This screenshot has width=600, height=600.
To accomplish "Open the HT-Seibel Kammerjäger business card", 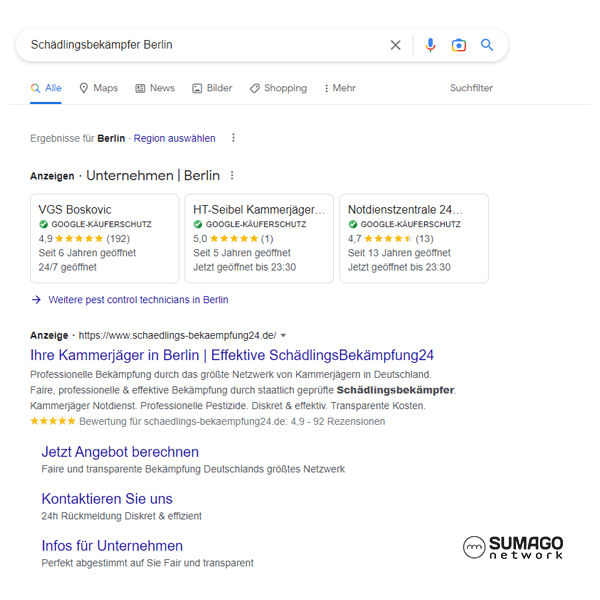I will pyautogui.click(x=259, y=238).
